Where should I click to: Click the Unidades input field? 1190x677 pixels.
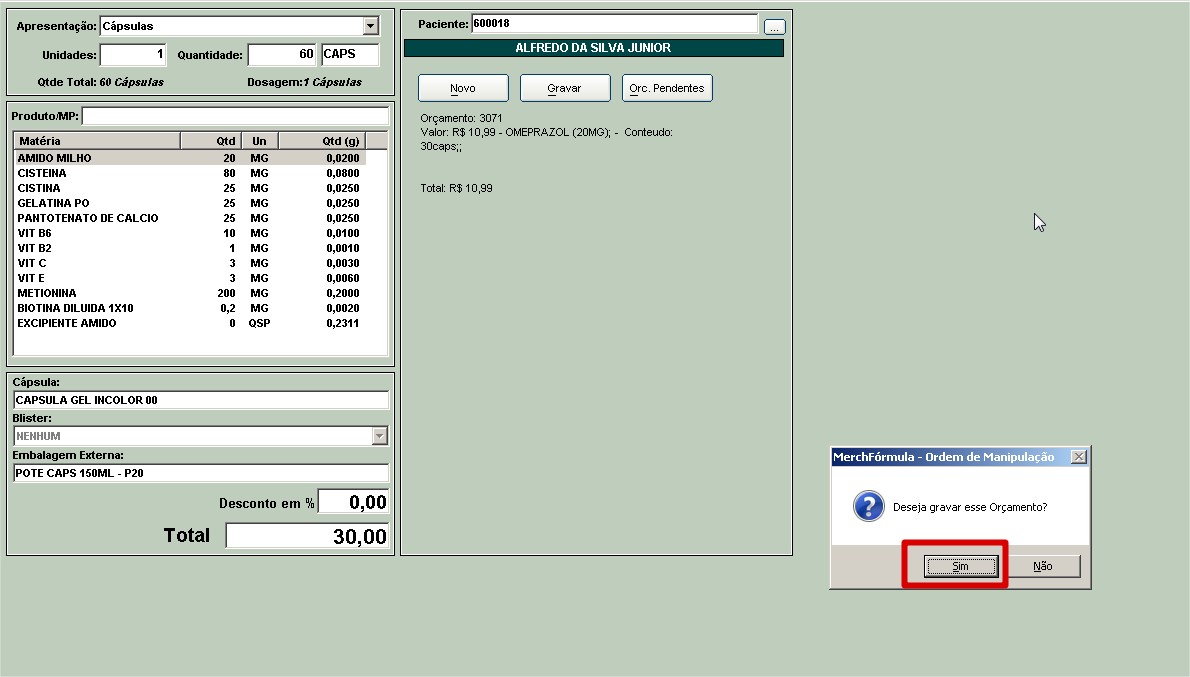click(x=134, y=54)
